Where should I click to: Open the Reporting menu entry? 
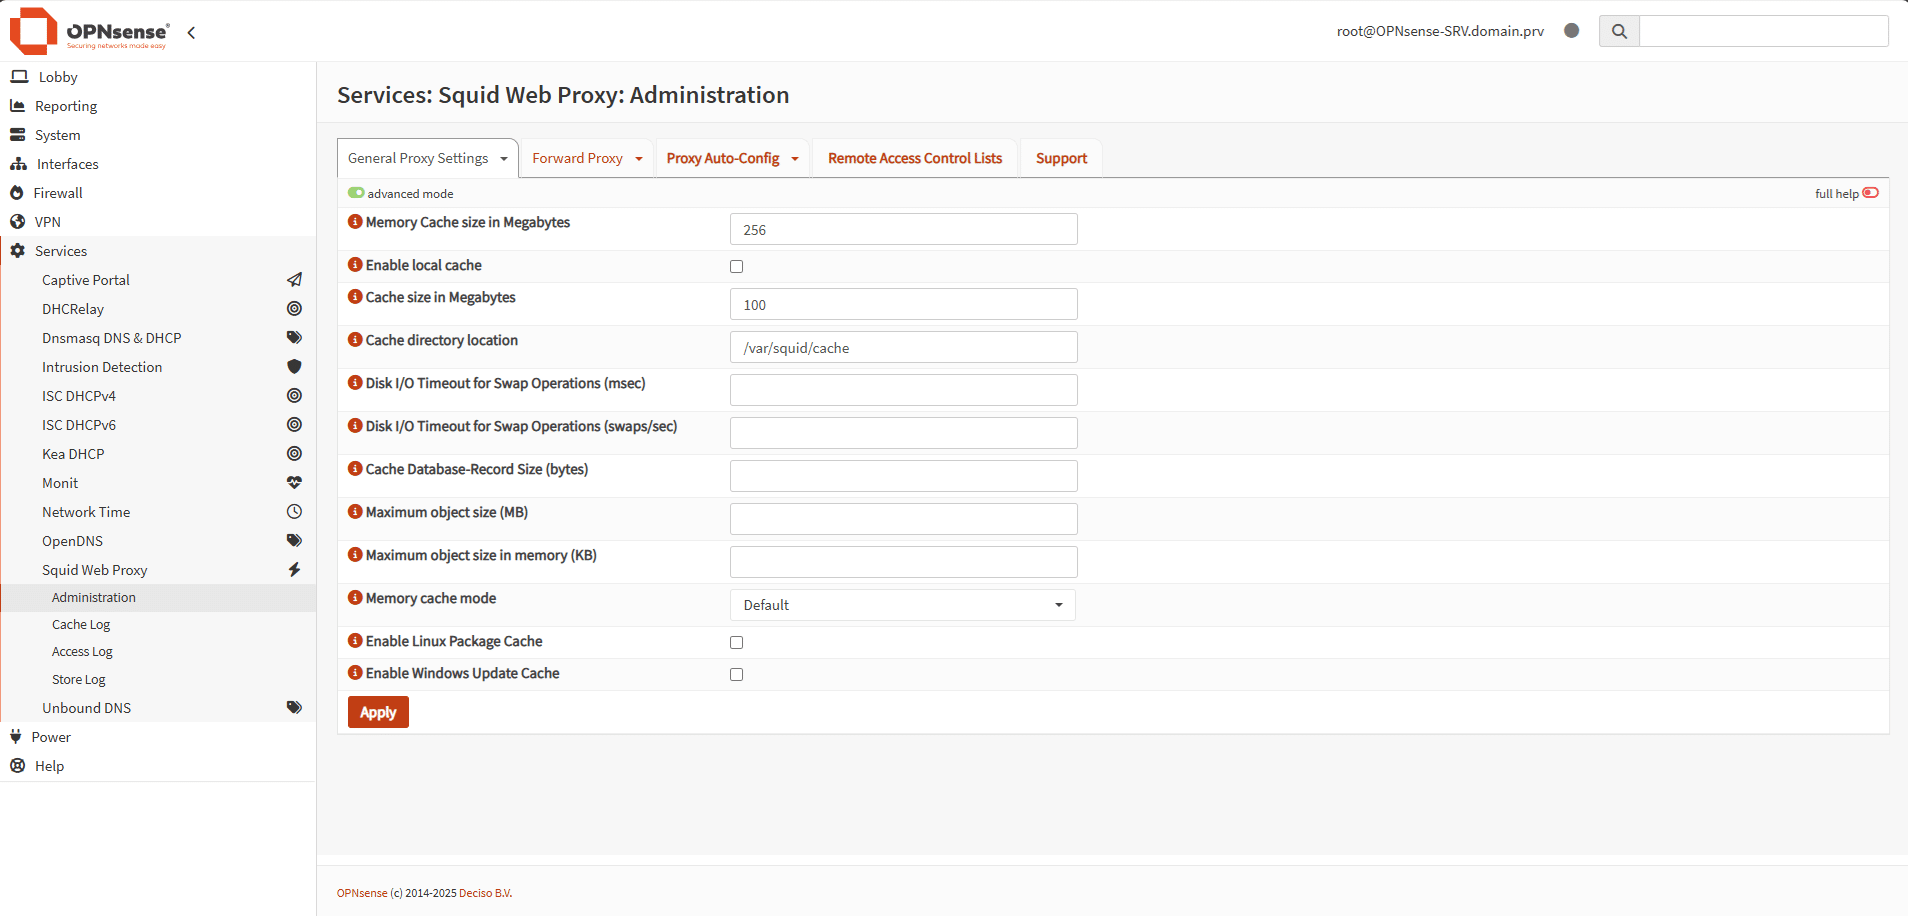pos(66,106)
